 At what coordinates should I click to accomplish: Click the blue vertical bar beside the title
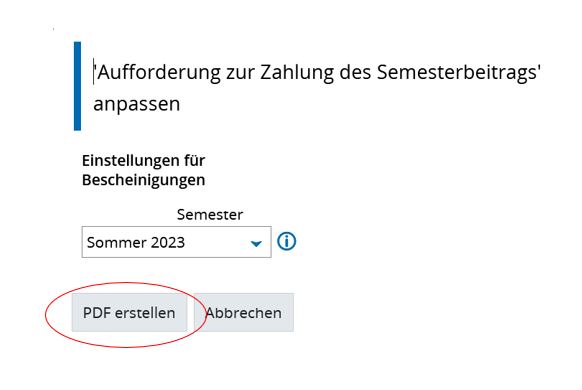point(77,86)
